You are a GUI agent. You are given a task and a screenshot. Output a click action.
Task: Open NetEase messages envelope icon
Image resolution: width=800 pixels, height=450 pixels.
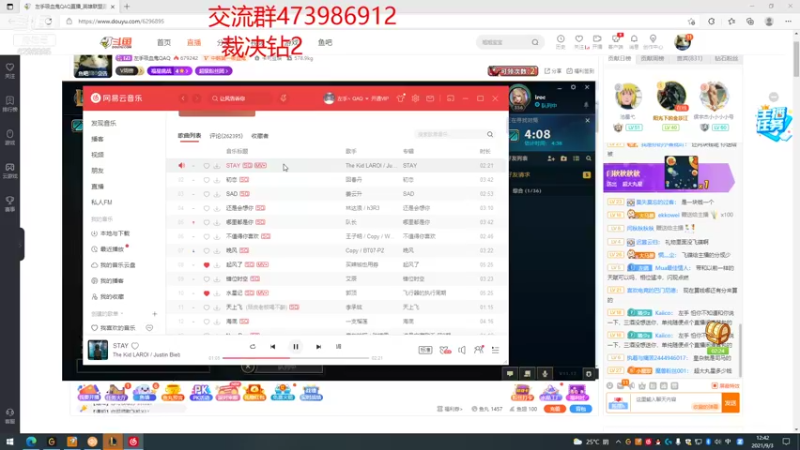pos(430,98)
